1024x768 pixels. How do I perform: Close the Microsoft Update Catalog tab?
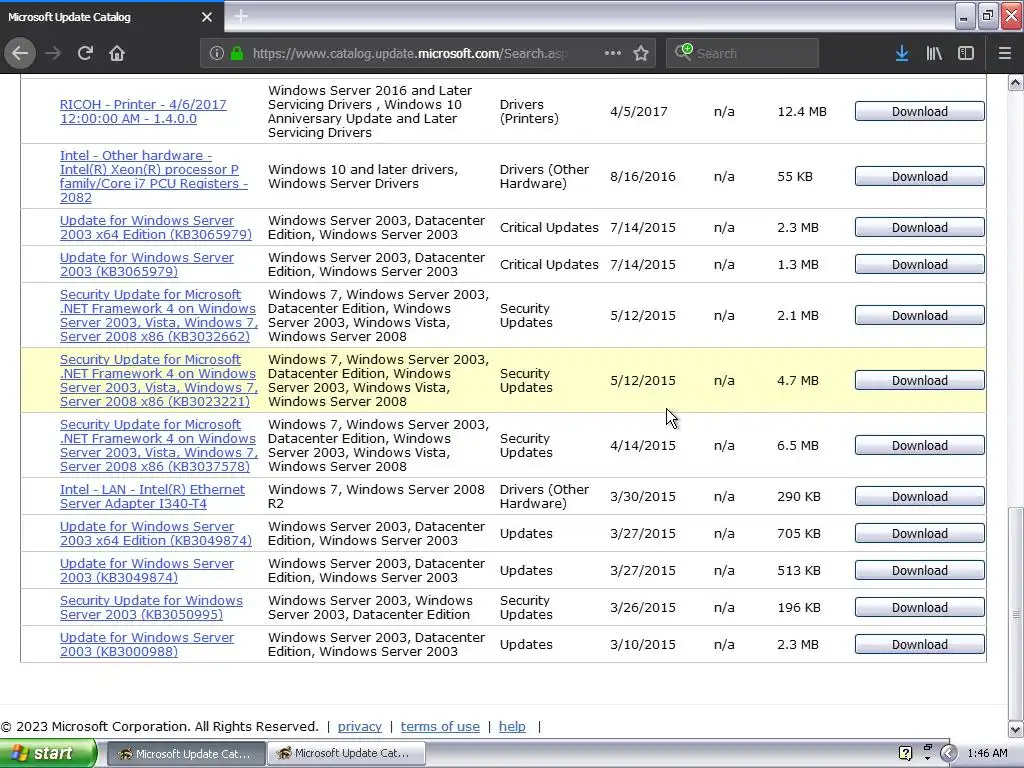pos(206,17)
